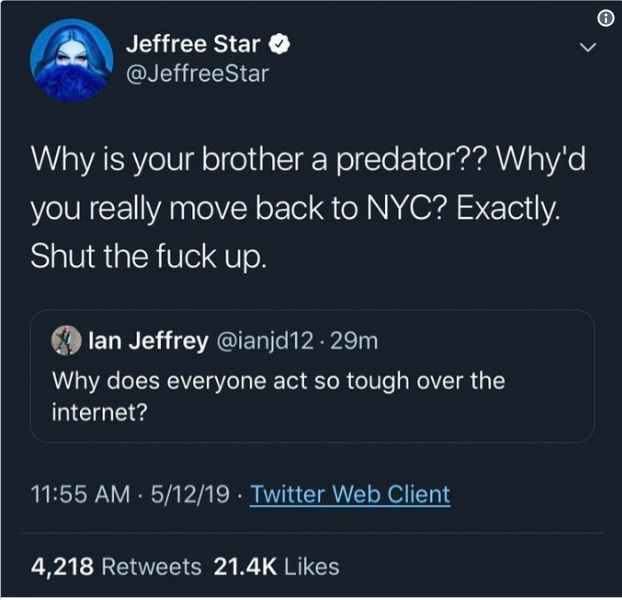Click the 11:55 AM tweet timestamp
Viewport: 622px width, 600px height.
click(x=80, y=494)
